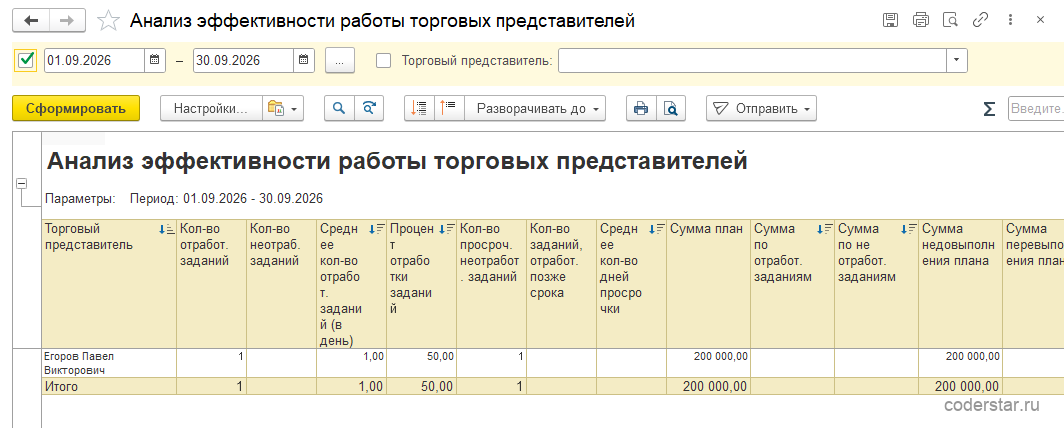
Task: Print report with the toolbar printer icon
Action: [x=641, y=109]
